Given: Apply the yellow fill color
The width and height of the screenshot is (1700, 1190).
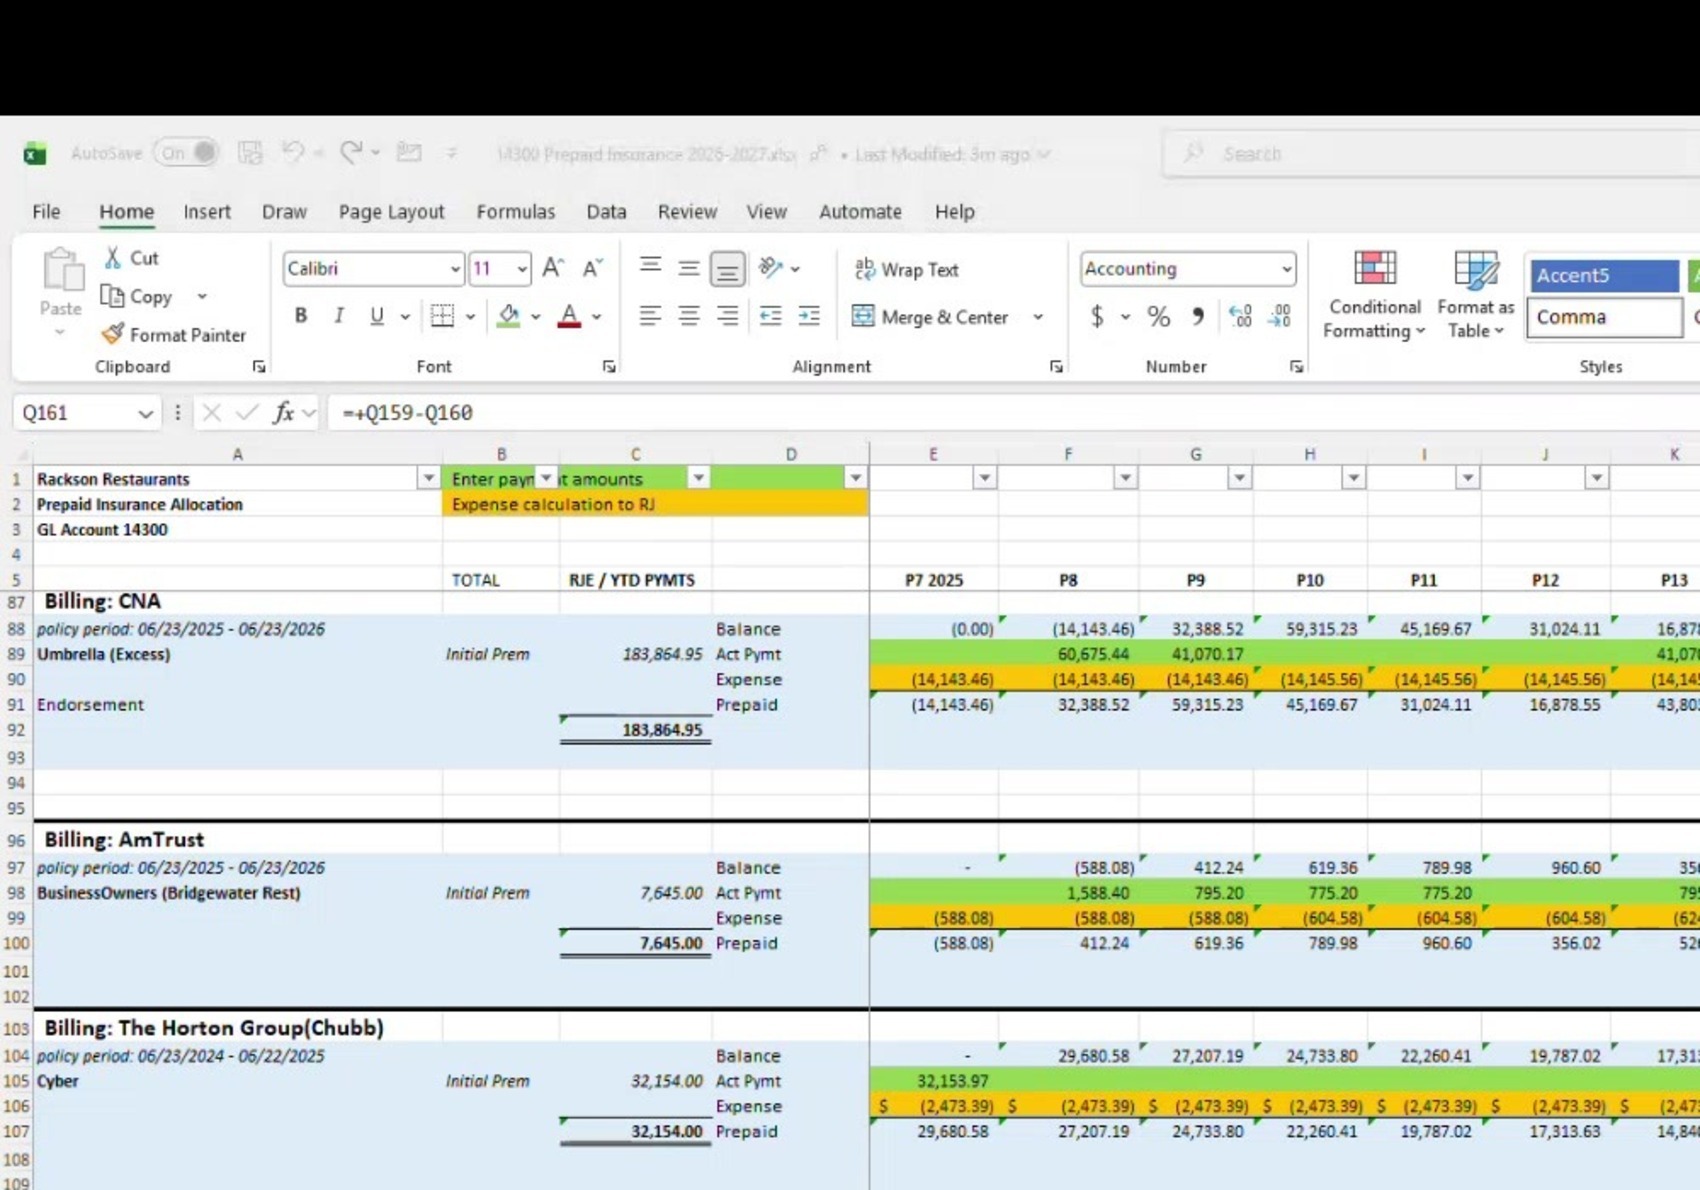Looking at the screenshot, I should click(x=509, y=316).
